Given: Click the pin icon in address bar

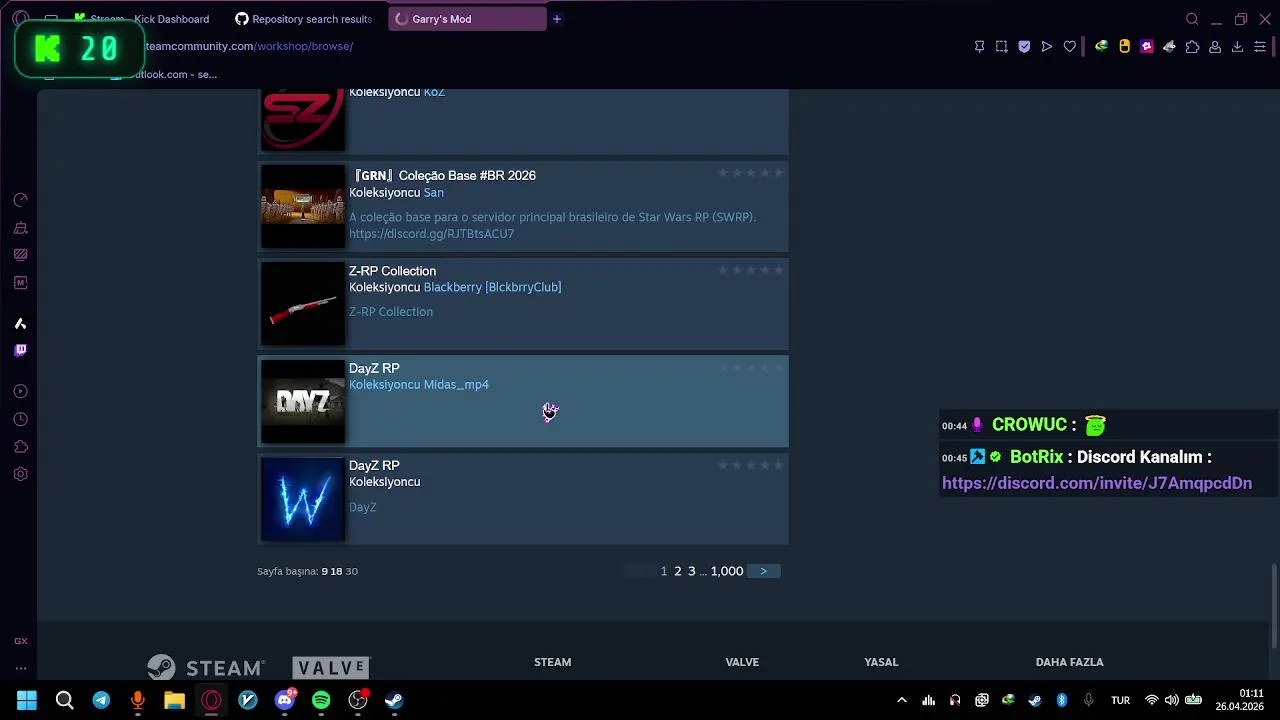Looking at the screenshot, I should (979, 46).
